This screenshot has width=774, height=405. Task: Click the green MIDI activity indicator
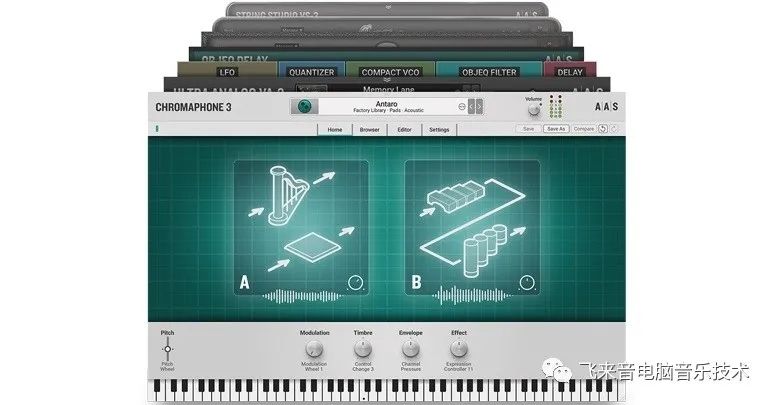[157, 129]
